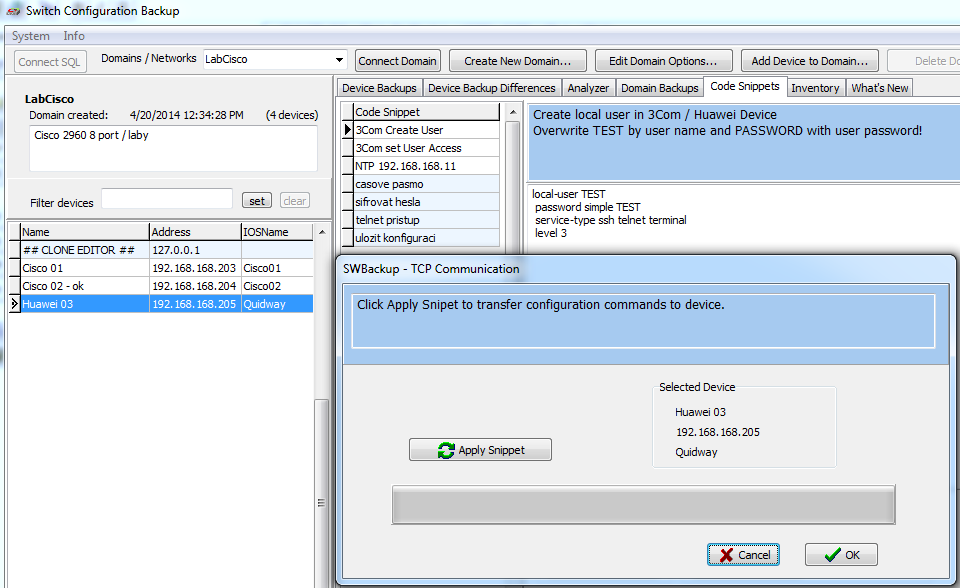Select the sifrovat hesla snippet
Screen dimensions: 960x588
[x=427, y=202]
